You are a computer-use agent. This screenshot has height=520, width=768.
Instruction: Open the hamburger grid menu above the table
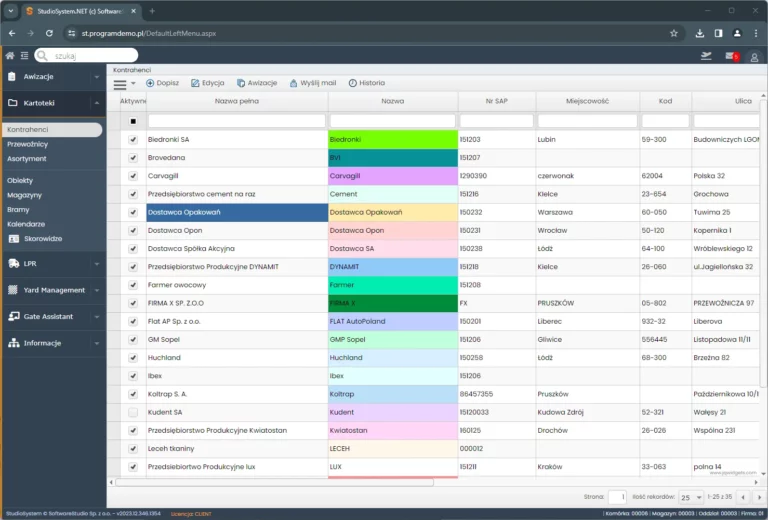coord(120,84)
